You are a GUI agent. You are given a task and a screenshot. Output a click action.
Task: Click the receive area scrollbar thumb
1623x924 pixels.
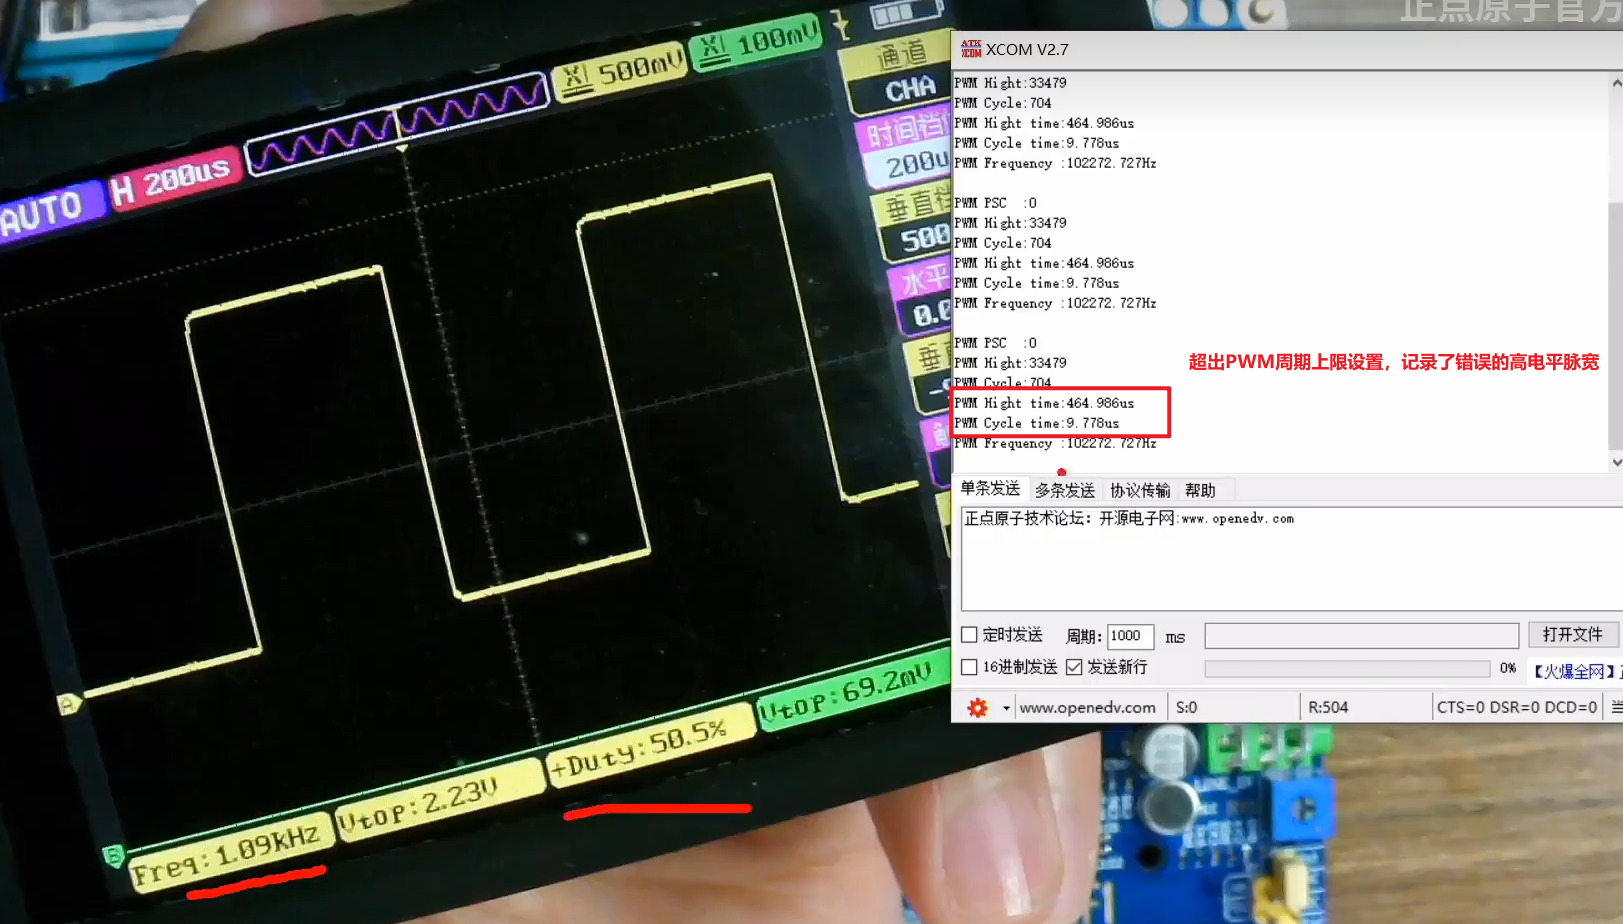coord(1616,326)
